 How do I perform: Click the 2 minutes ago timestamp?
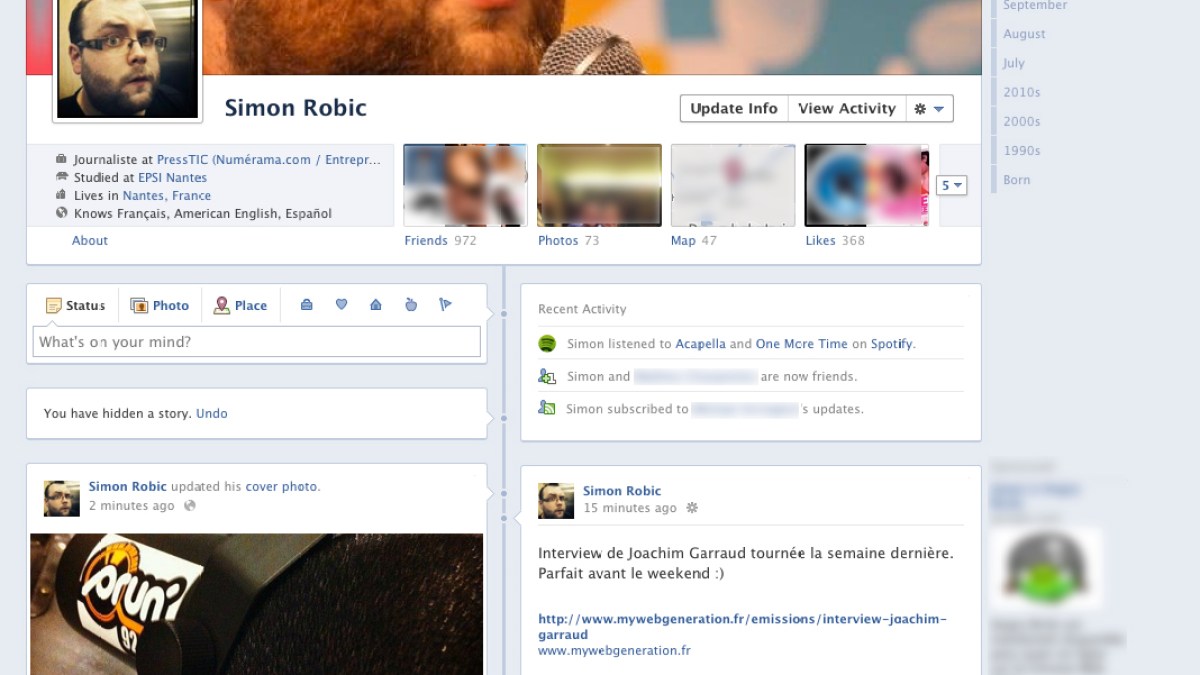coord(131,506)
